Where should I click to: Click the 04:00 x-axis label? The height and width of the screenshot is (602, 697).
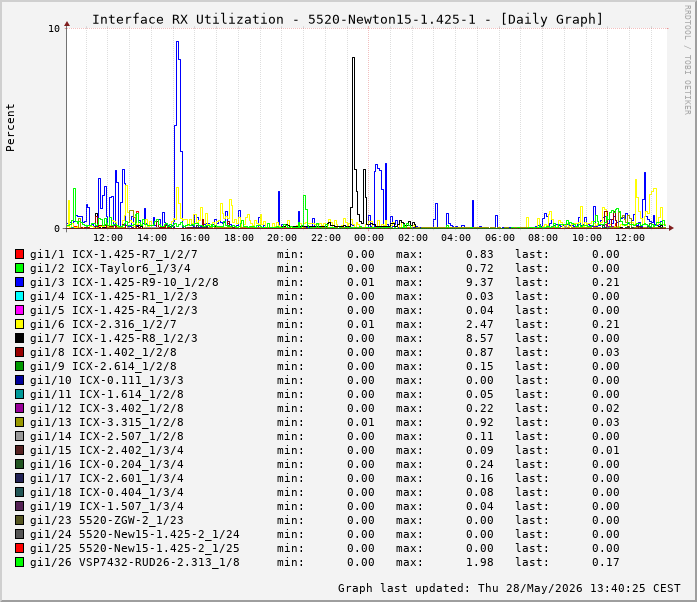coord(456,237)
